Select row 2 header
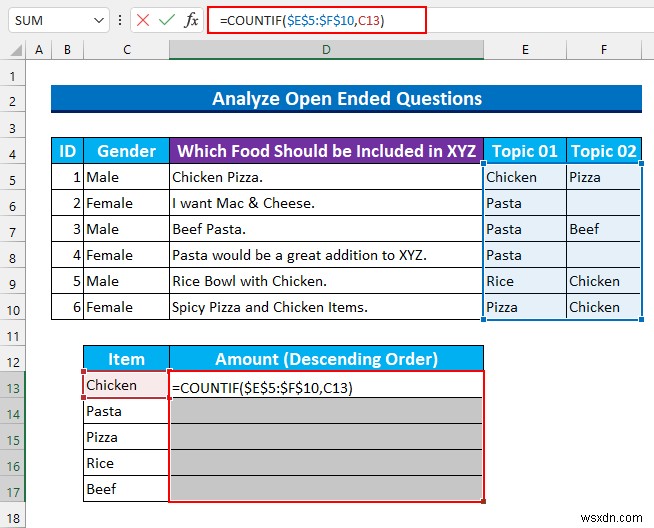The image size is (654, 528). pos(13,101)
